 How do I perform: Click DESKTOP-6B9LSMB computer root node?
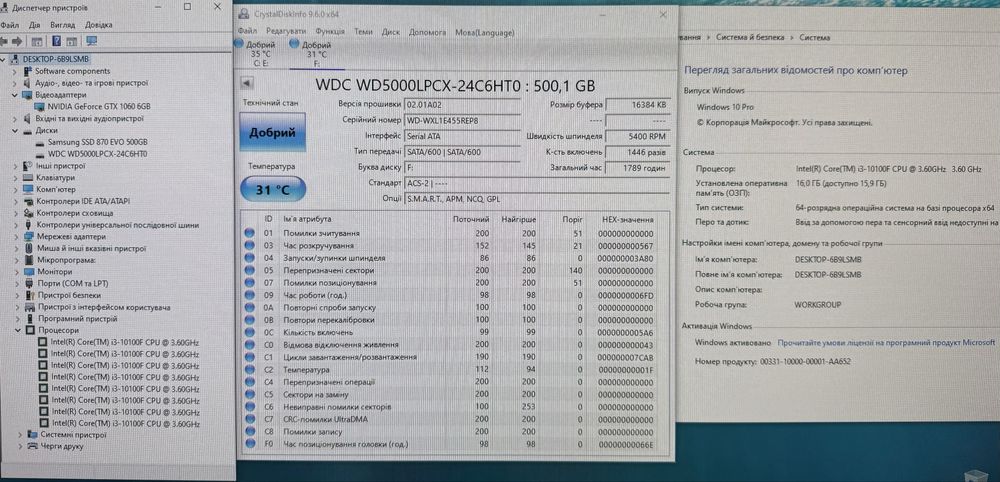55,59
